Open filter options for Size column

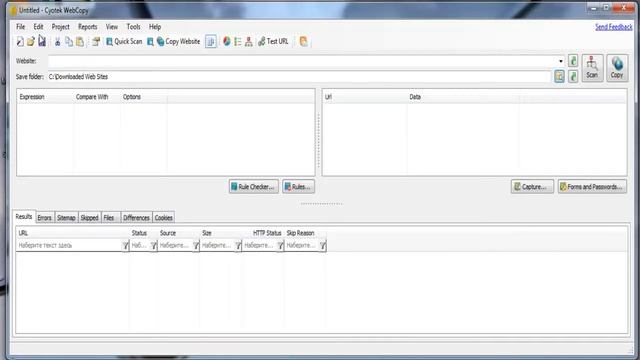(238, 245)
